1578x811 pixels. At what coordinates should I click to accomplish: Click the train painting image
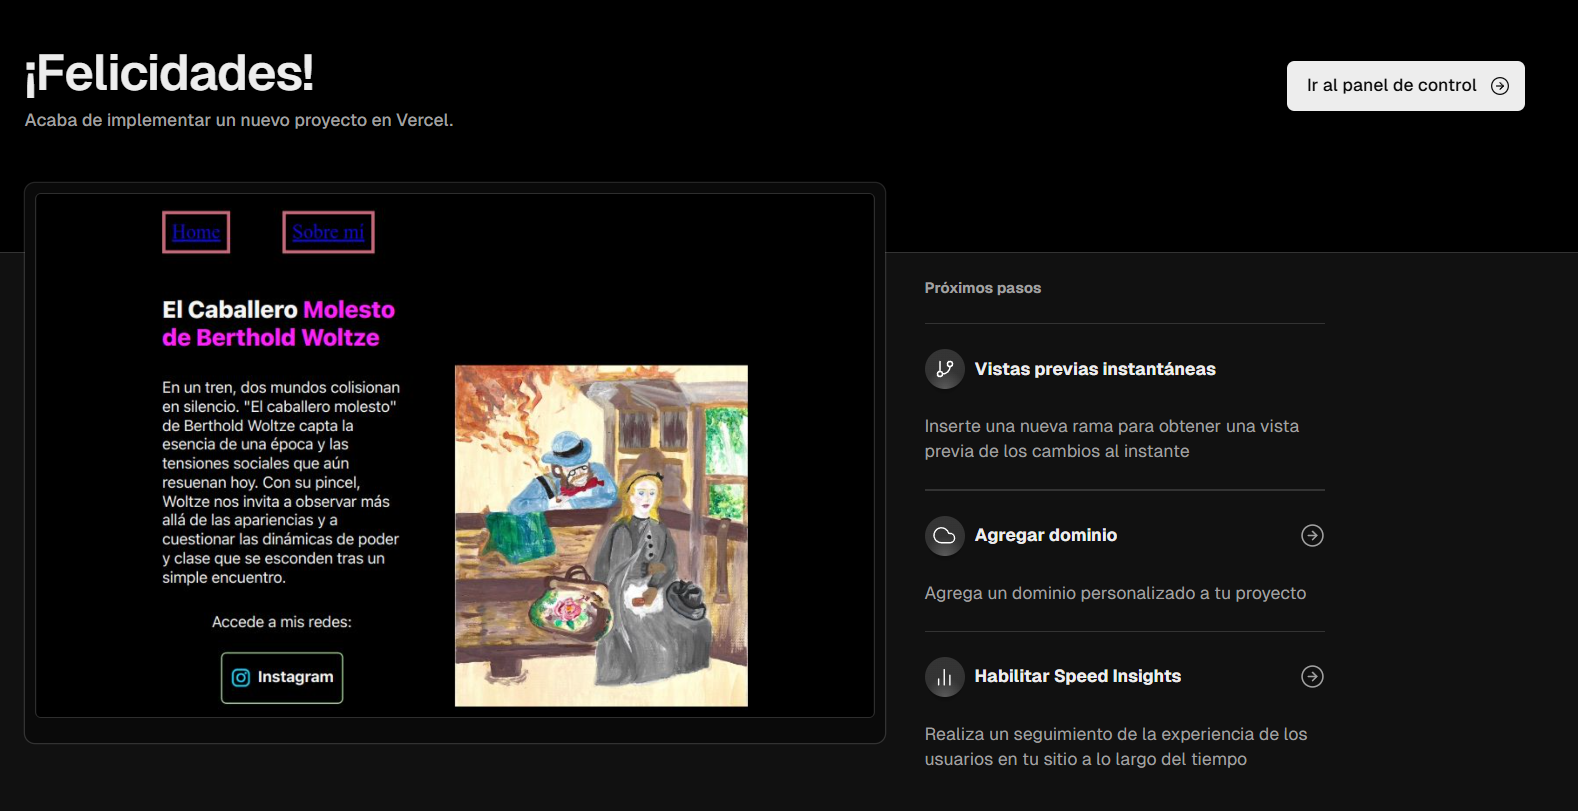(601, 536)
